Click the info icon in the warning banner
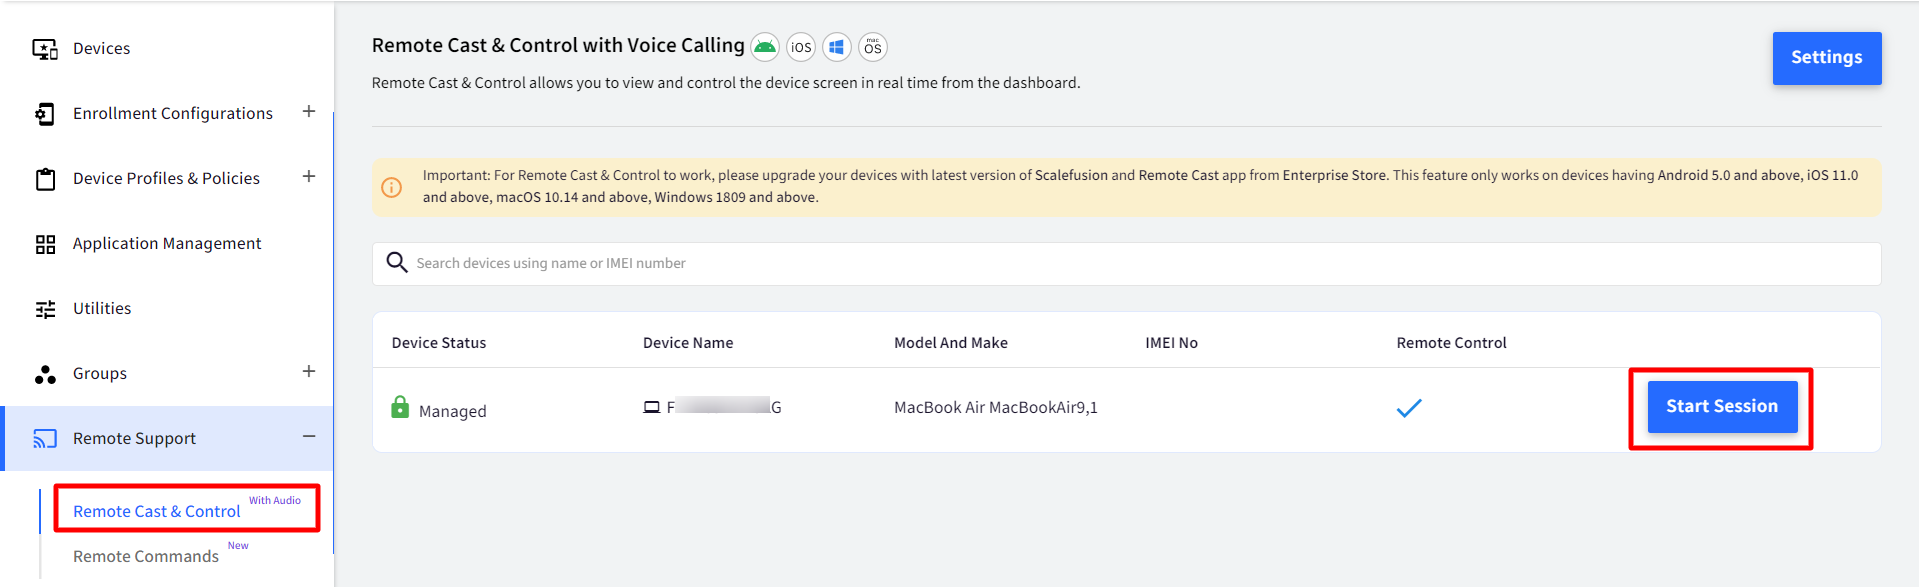The height and width of the screenshot is (587, 1919). pyautogui.click(x=392, y=187)
